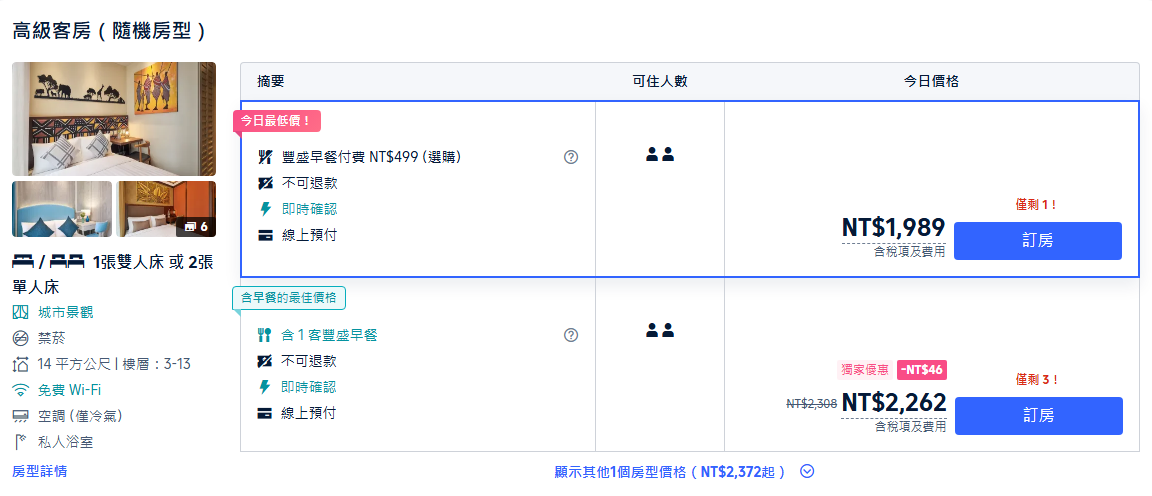Screen dimensions: 1152x496
Task: Book the NT$2,262 breakfast rate with 訂房
Action: [x=1039, y=416]
